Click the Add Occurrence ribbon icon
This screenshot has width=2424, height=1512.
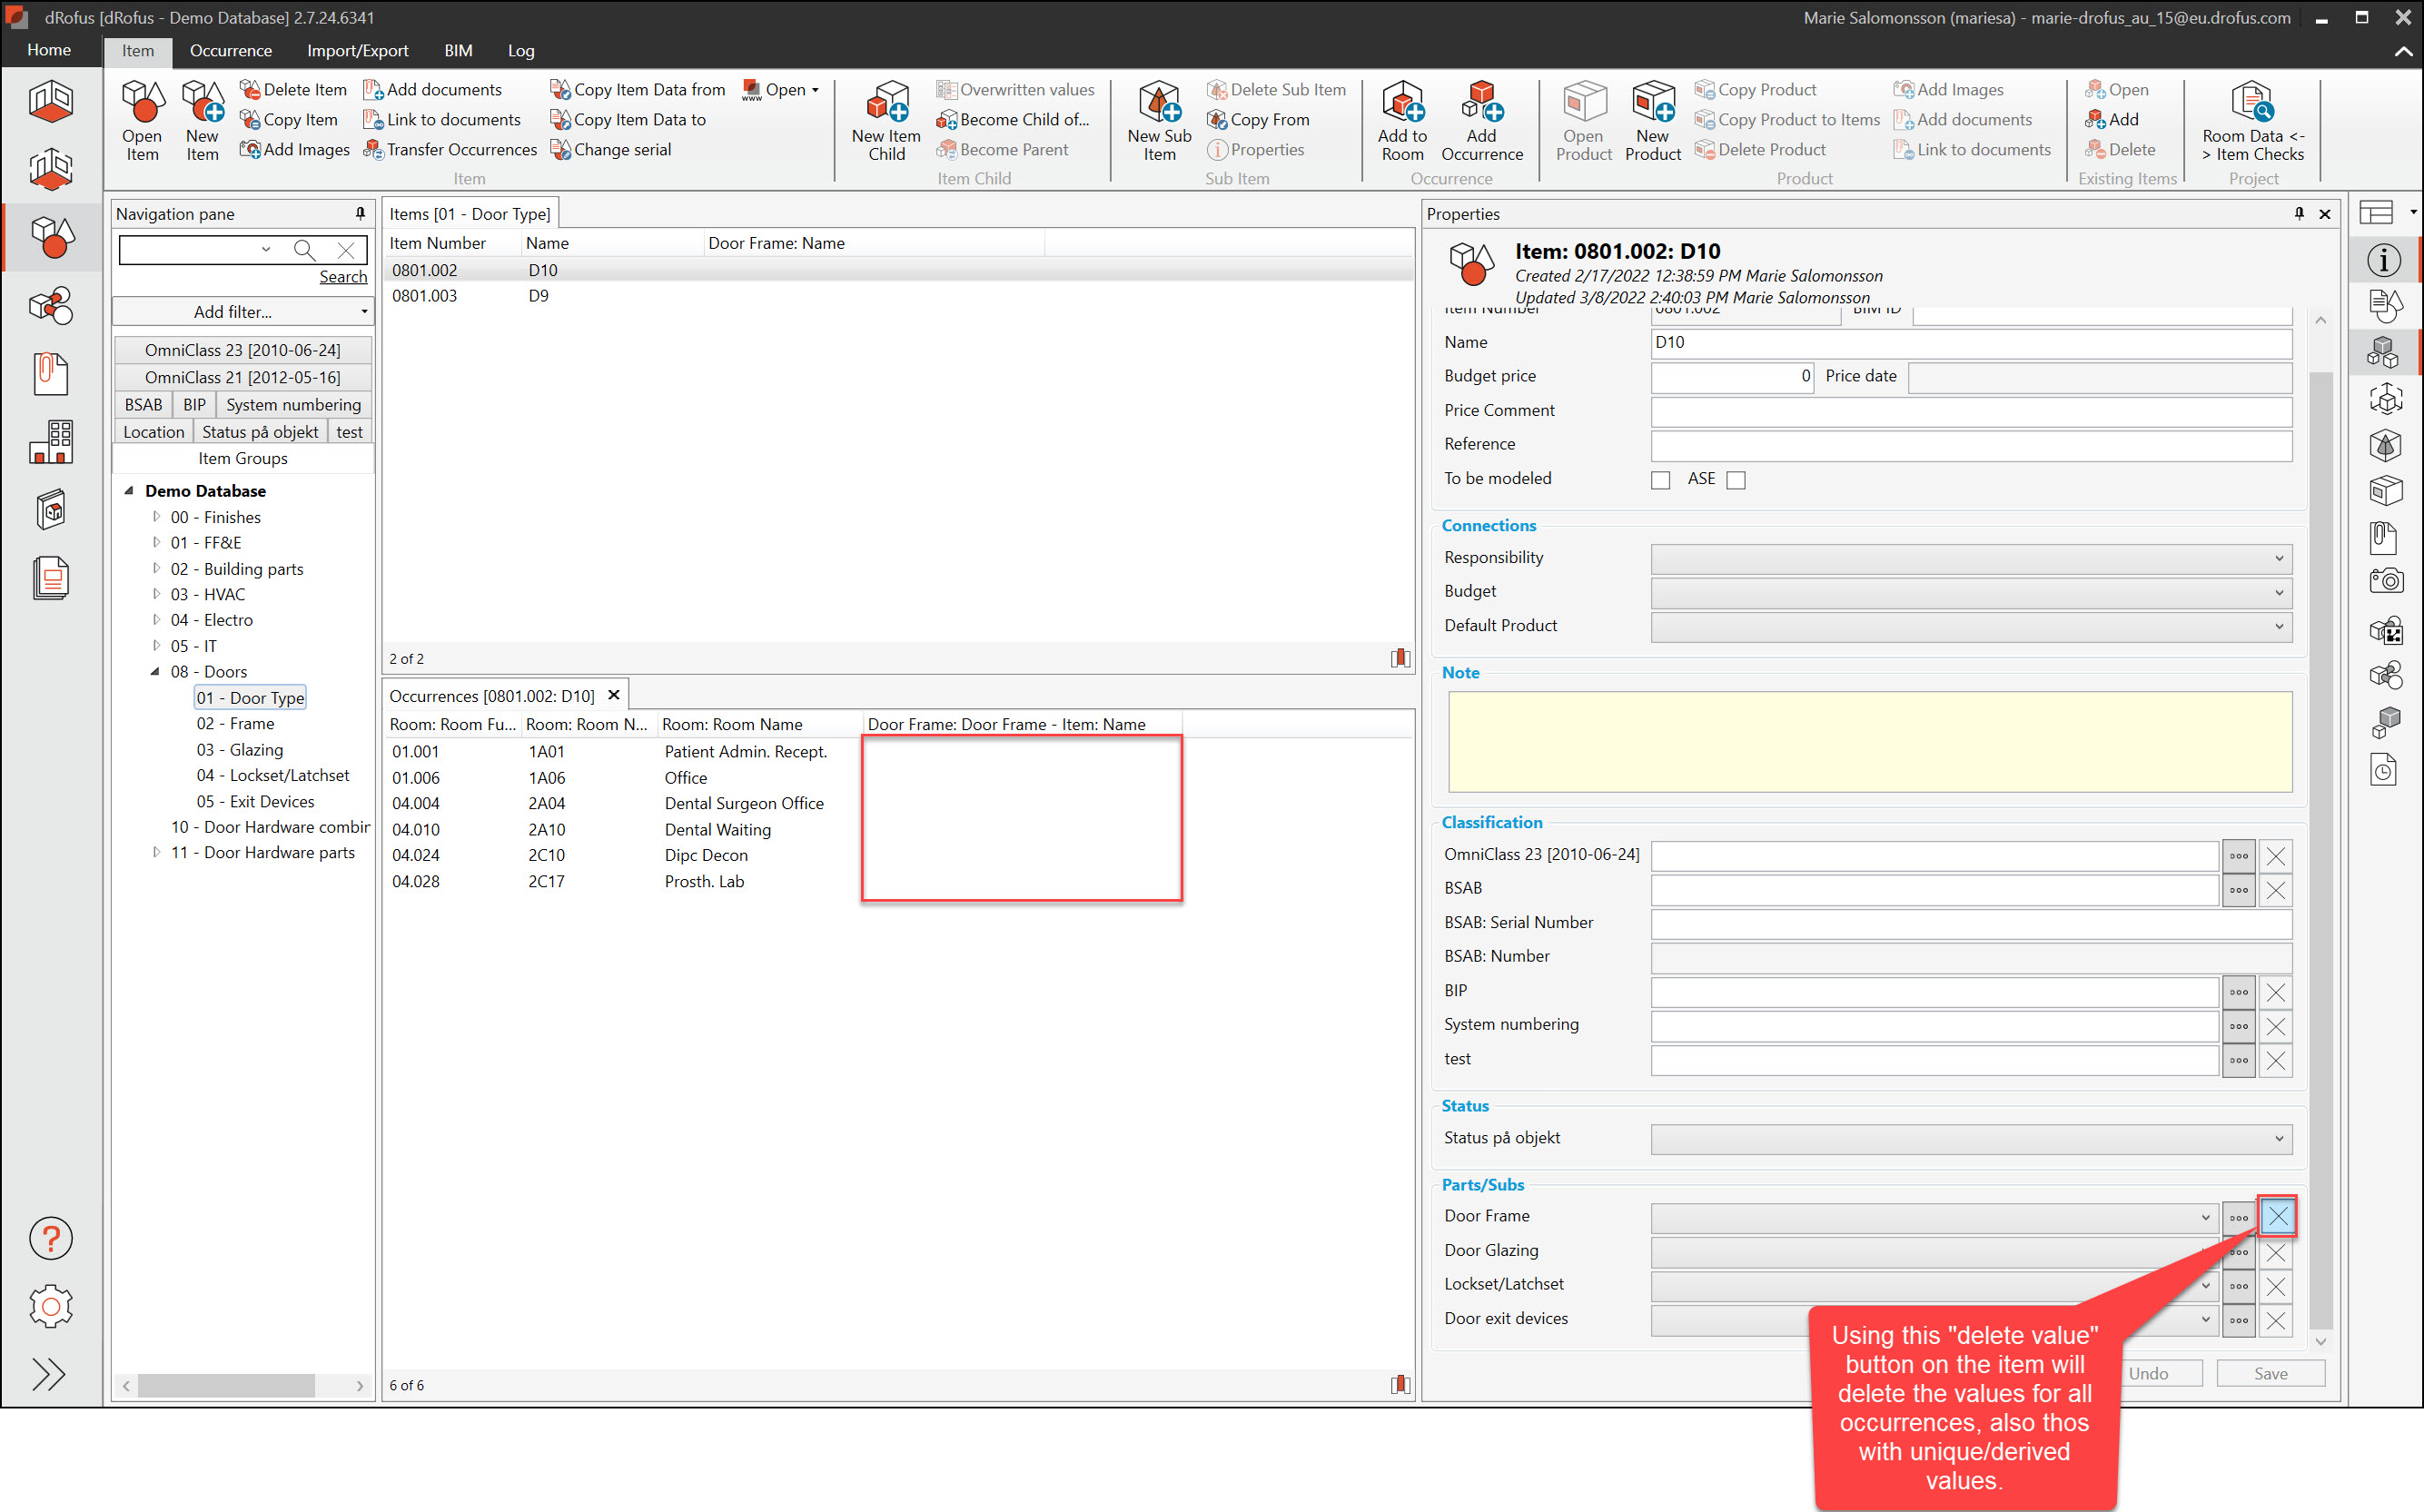click(1481, 120)
